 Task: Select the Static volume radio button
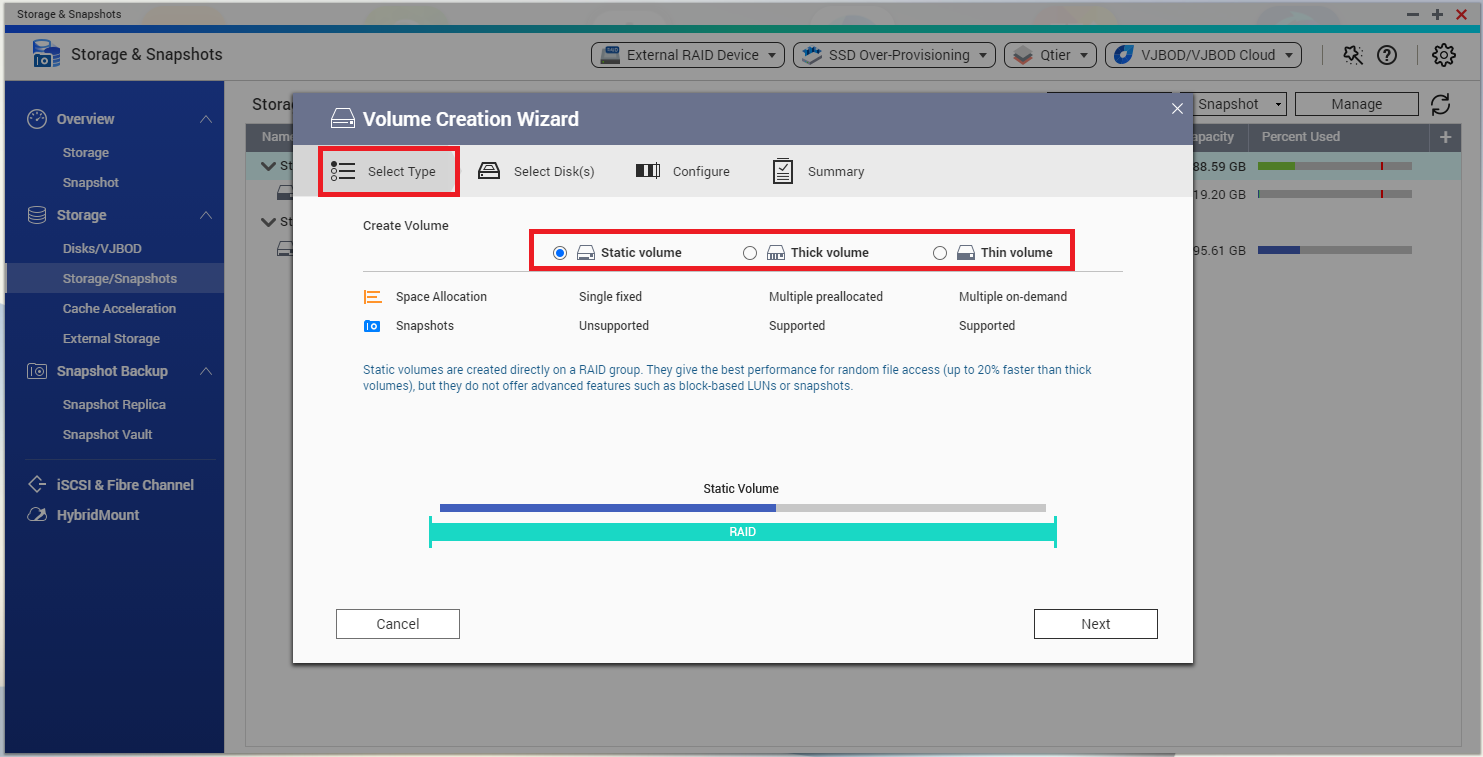560,253
